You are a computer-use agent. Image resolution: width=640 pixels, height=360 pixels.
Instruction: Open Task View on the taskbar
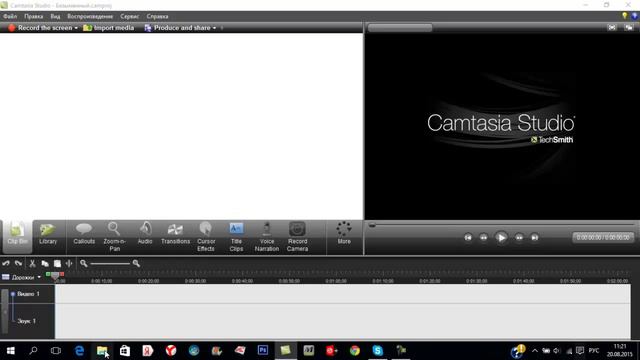click(56, 351)
